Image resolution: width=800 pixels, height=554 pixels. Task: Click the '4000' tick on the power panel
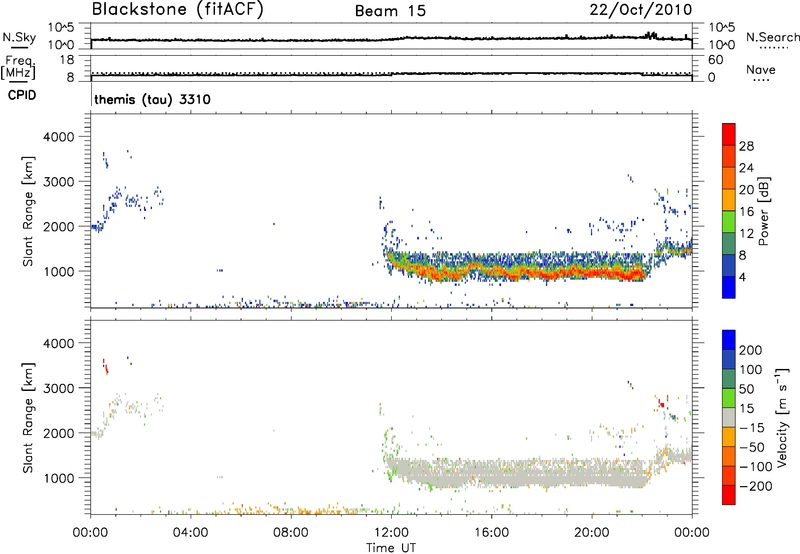pos(59,137)
